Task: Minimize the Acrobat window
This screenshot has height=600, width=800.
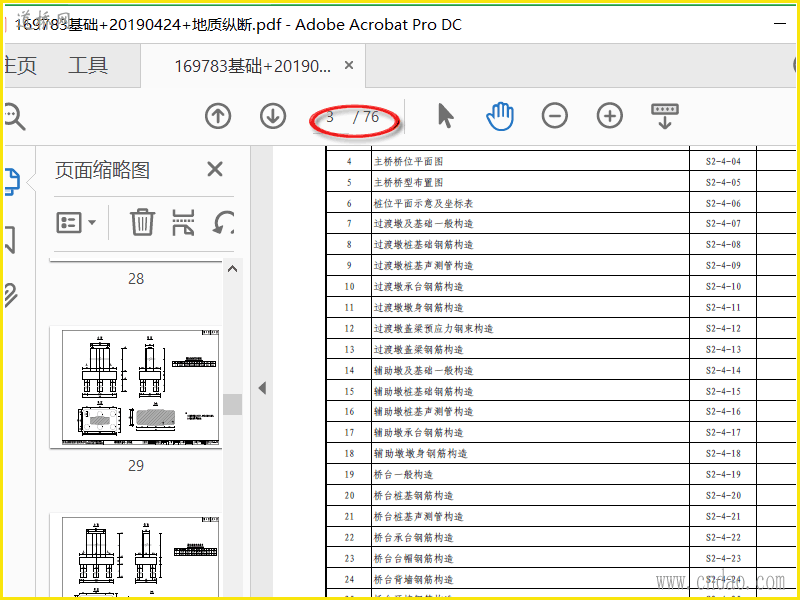Action: coord(780,23)
